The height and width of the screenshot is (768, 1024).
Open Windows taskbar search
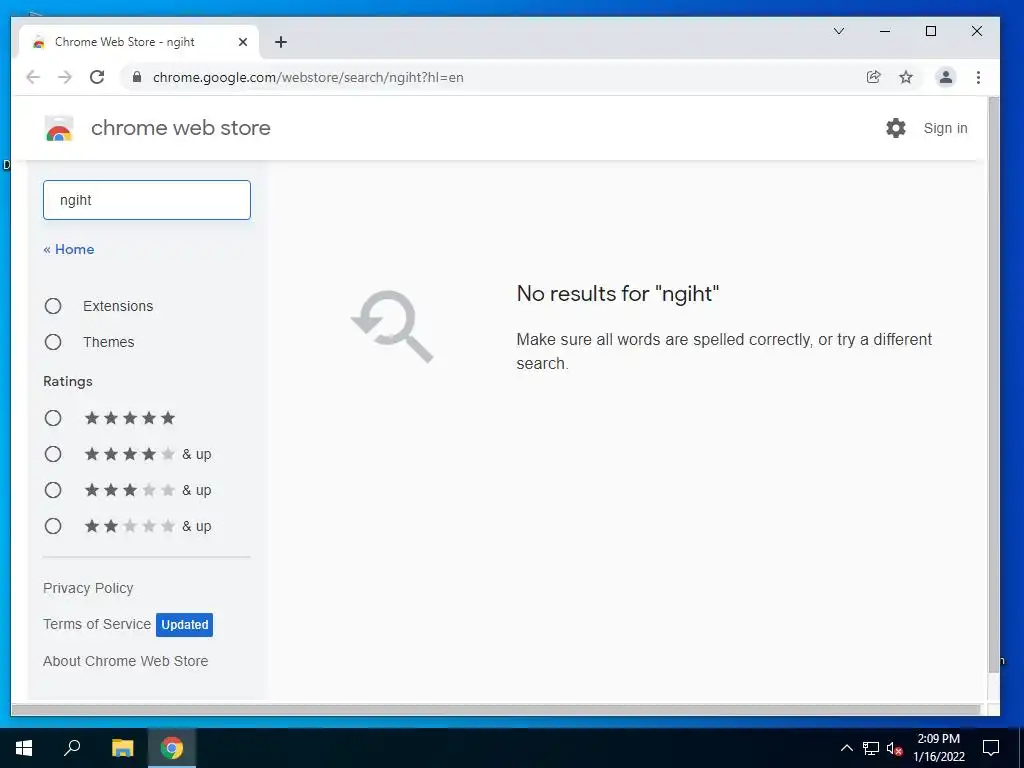[72, 748]
